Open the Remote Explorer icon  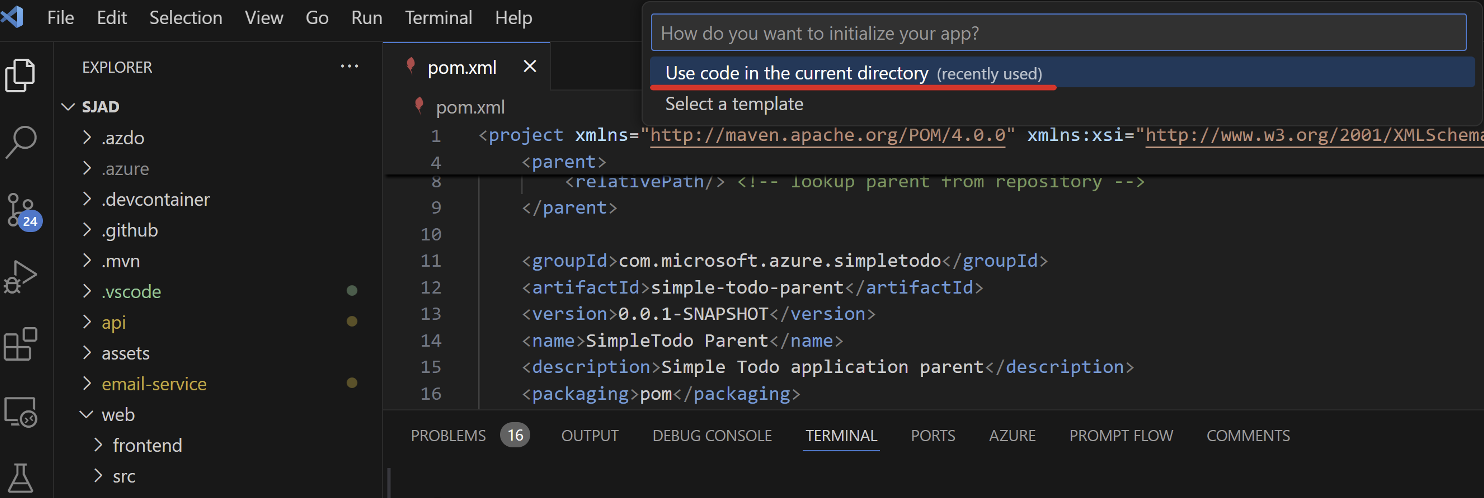21,411
